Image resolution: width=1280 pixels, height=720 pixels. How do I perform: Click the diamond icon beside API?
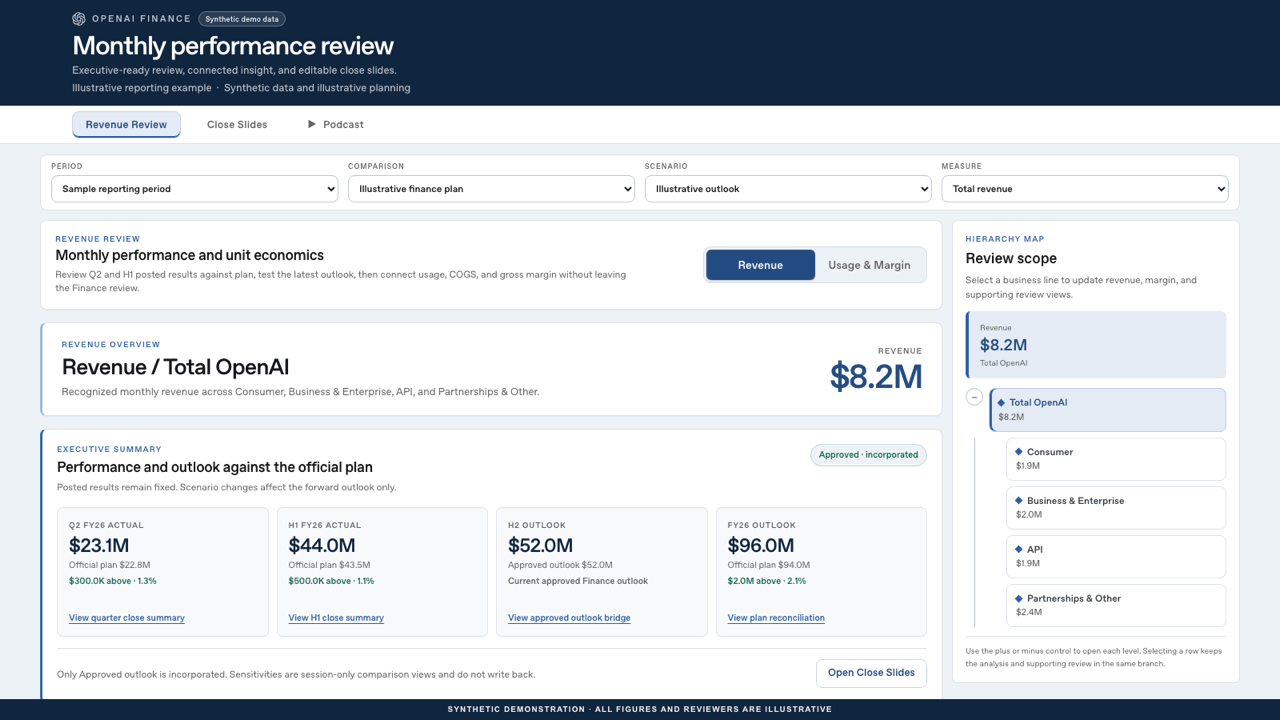click(x=1019, y=549)
